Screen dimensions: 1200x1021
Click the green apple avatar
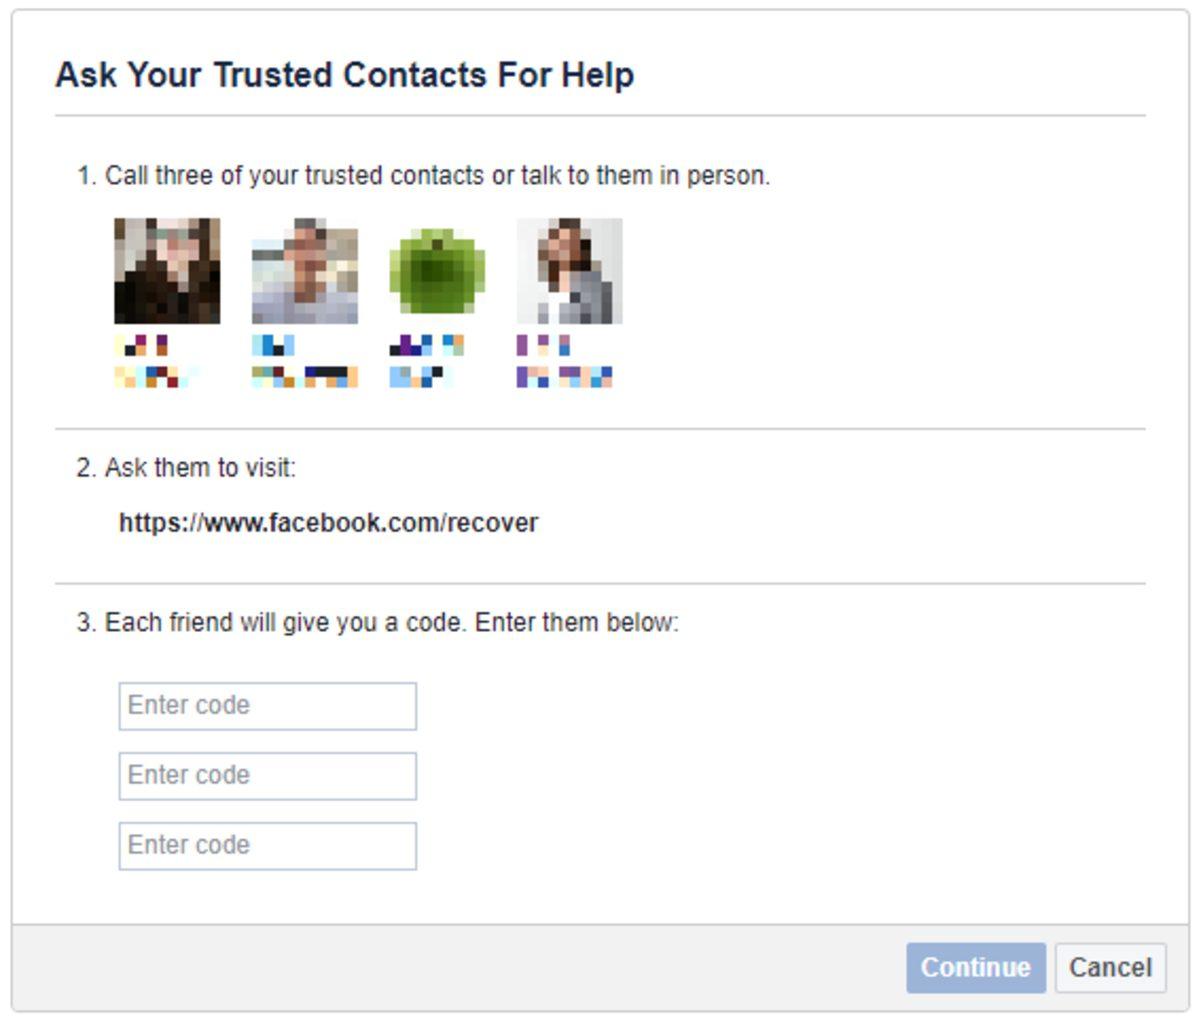[x=437, y=271]
